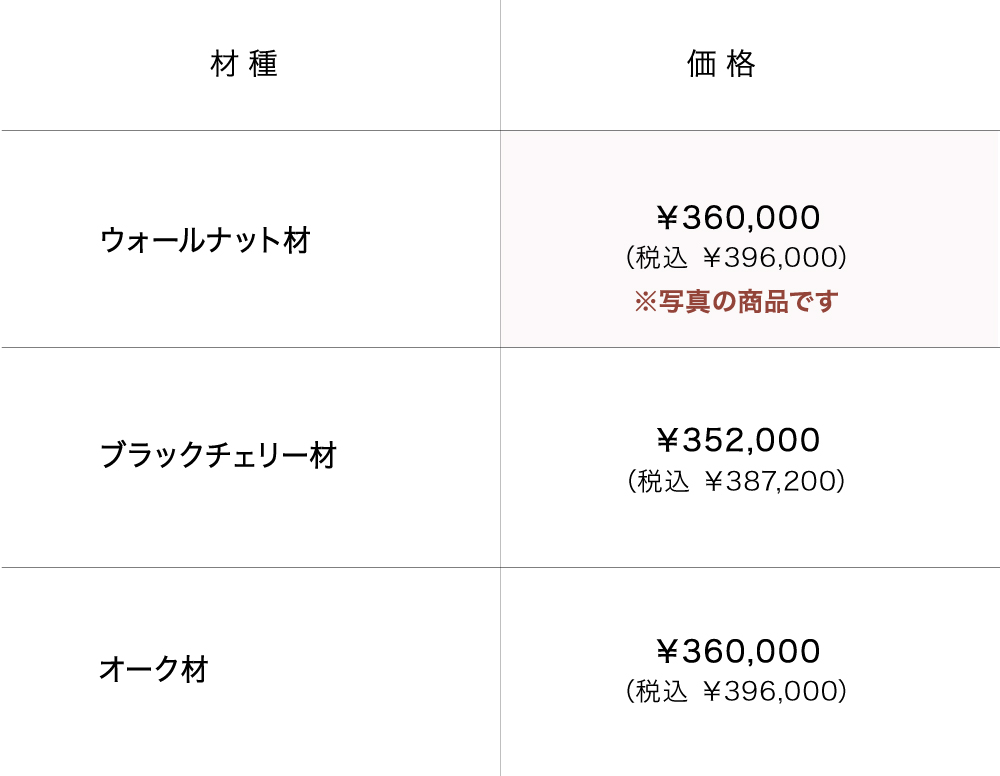Click the ウォールナット材 ¥360,000 price

pos(738,217)
